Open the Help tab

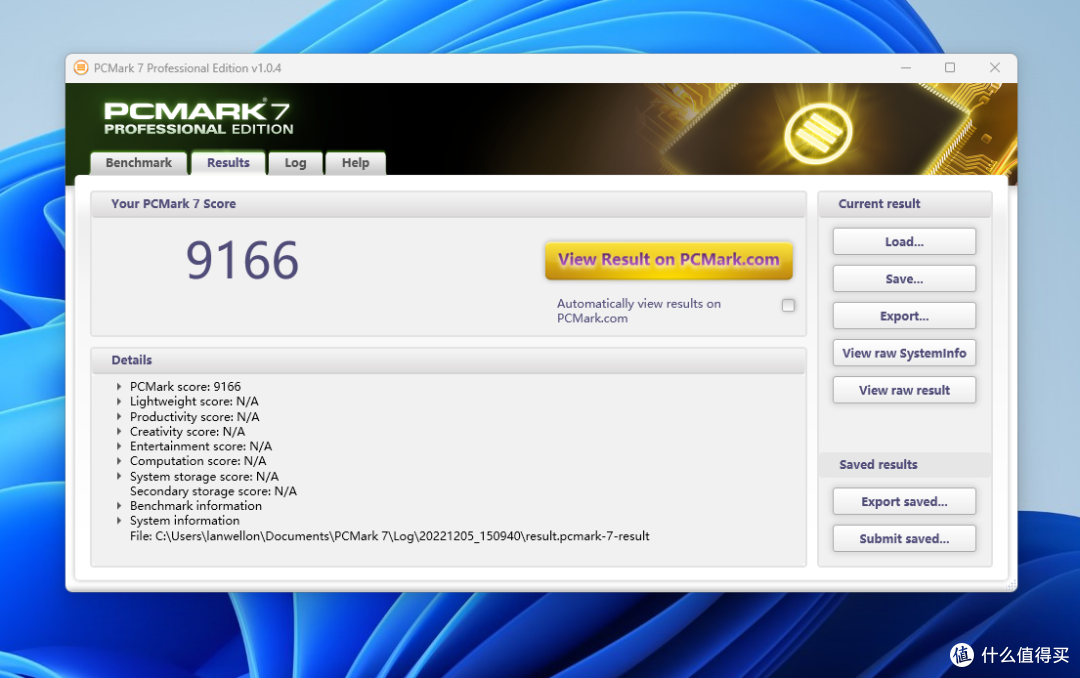click(x=355, y=163)
